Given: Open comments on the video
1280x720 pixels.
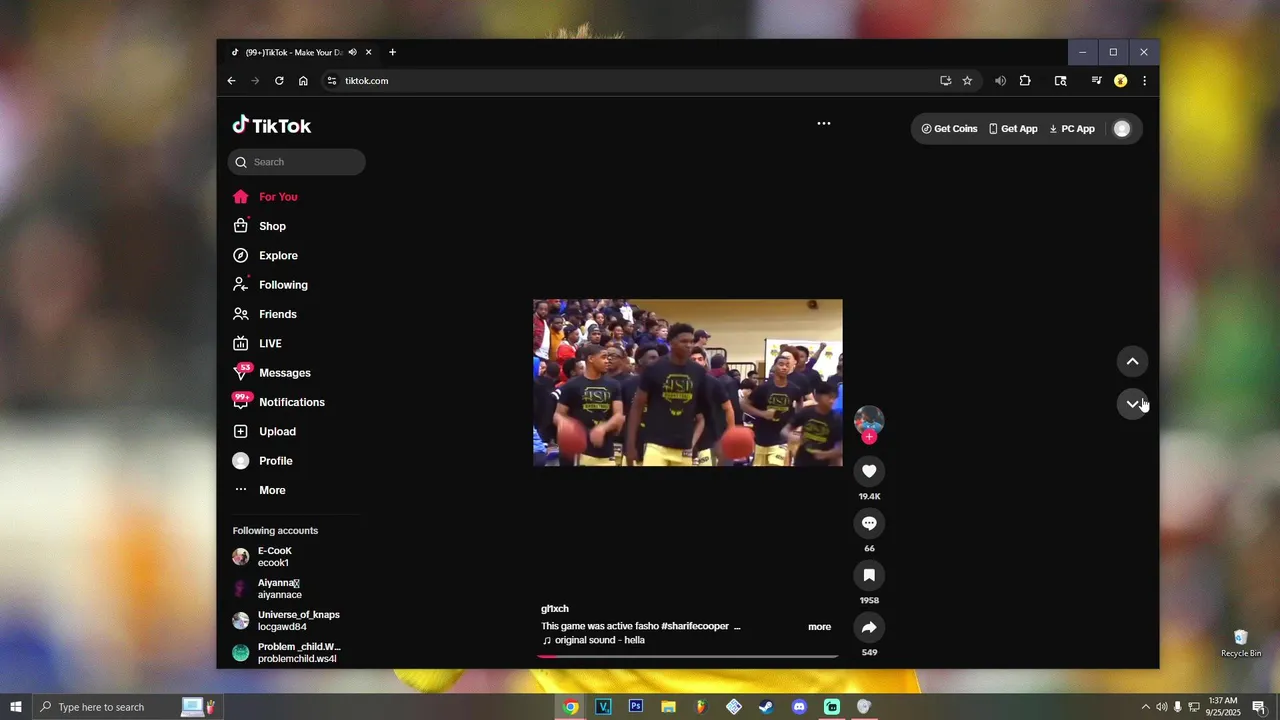Looking at the screenshot, I should tap(869, 523).
